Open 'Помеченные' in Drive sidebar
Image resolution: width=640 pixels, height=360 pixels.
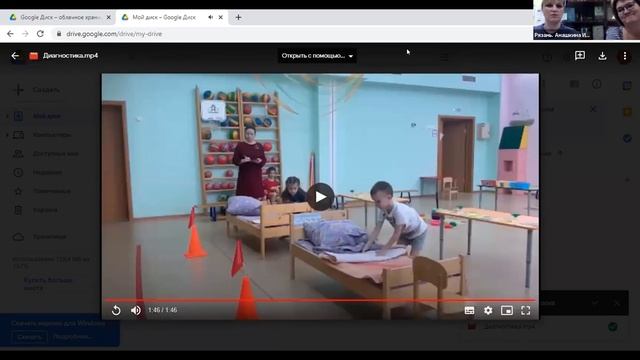(x=51, y=191)
